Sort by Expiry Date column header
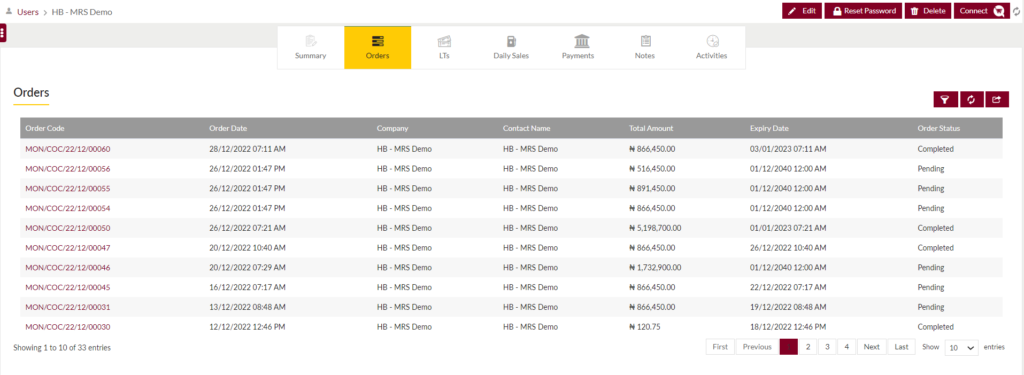The image size is (1024, 375). coord(769,128)
